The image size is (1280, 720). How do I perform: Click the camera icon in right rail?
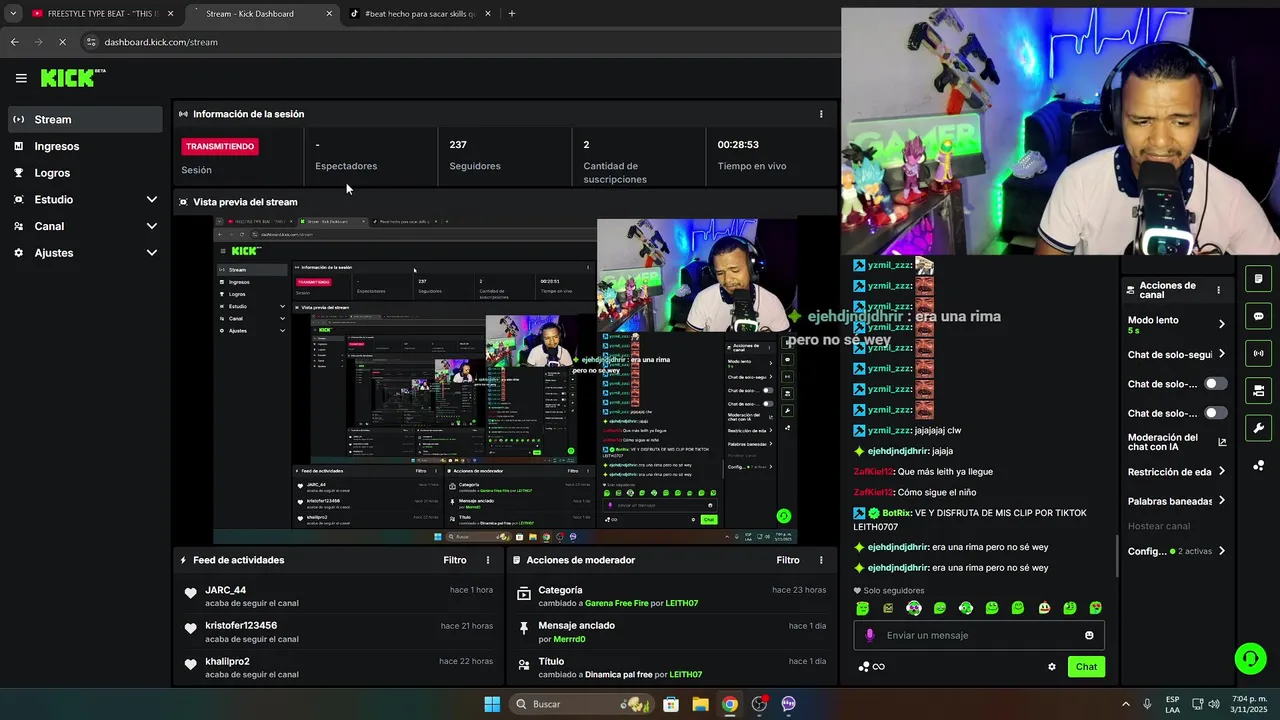coord(1258,390)
